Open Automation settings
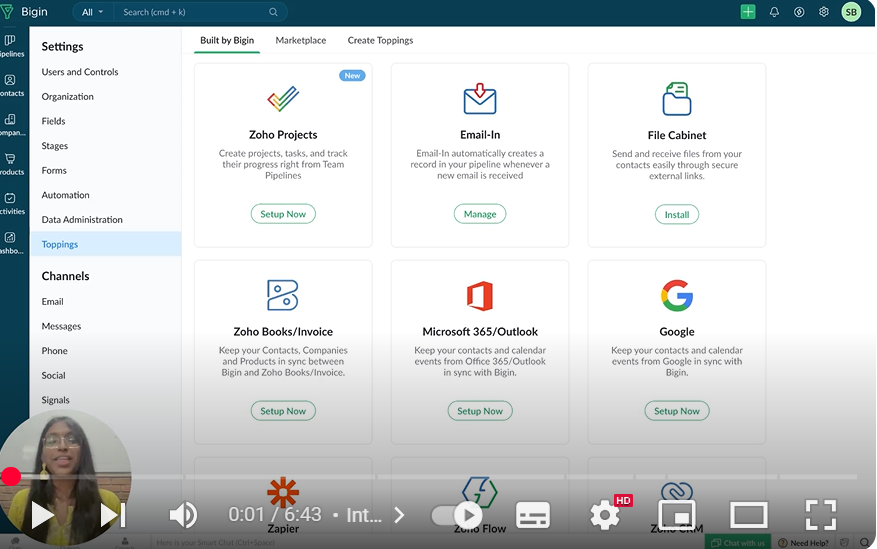The width and height of the screenshot is (877, 549). tap(65, 195)
